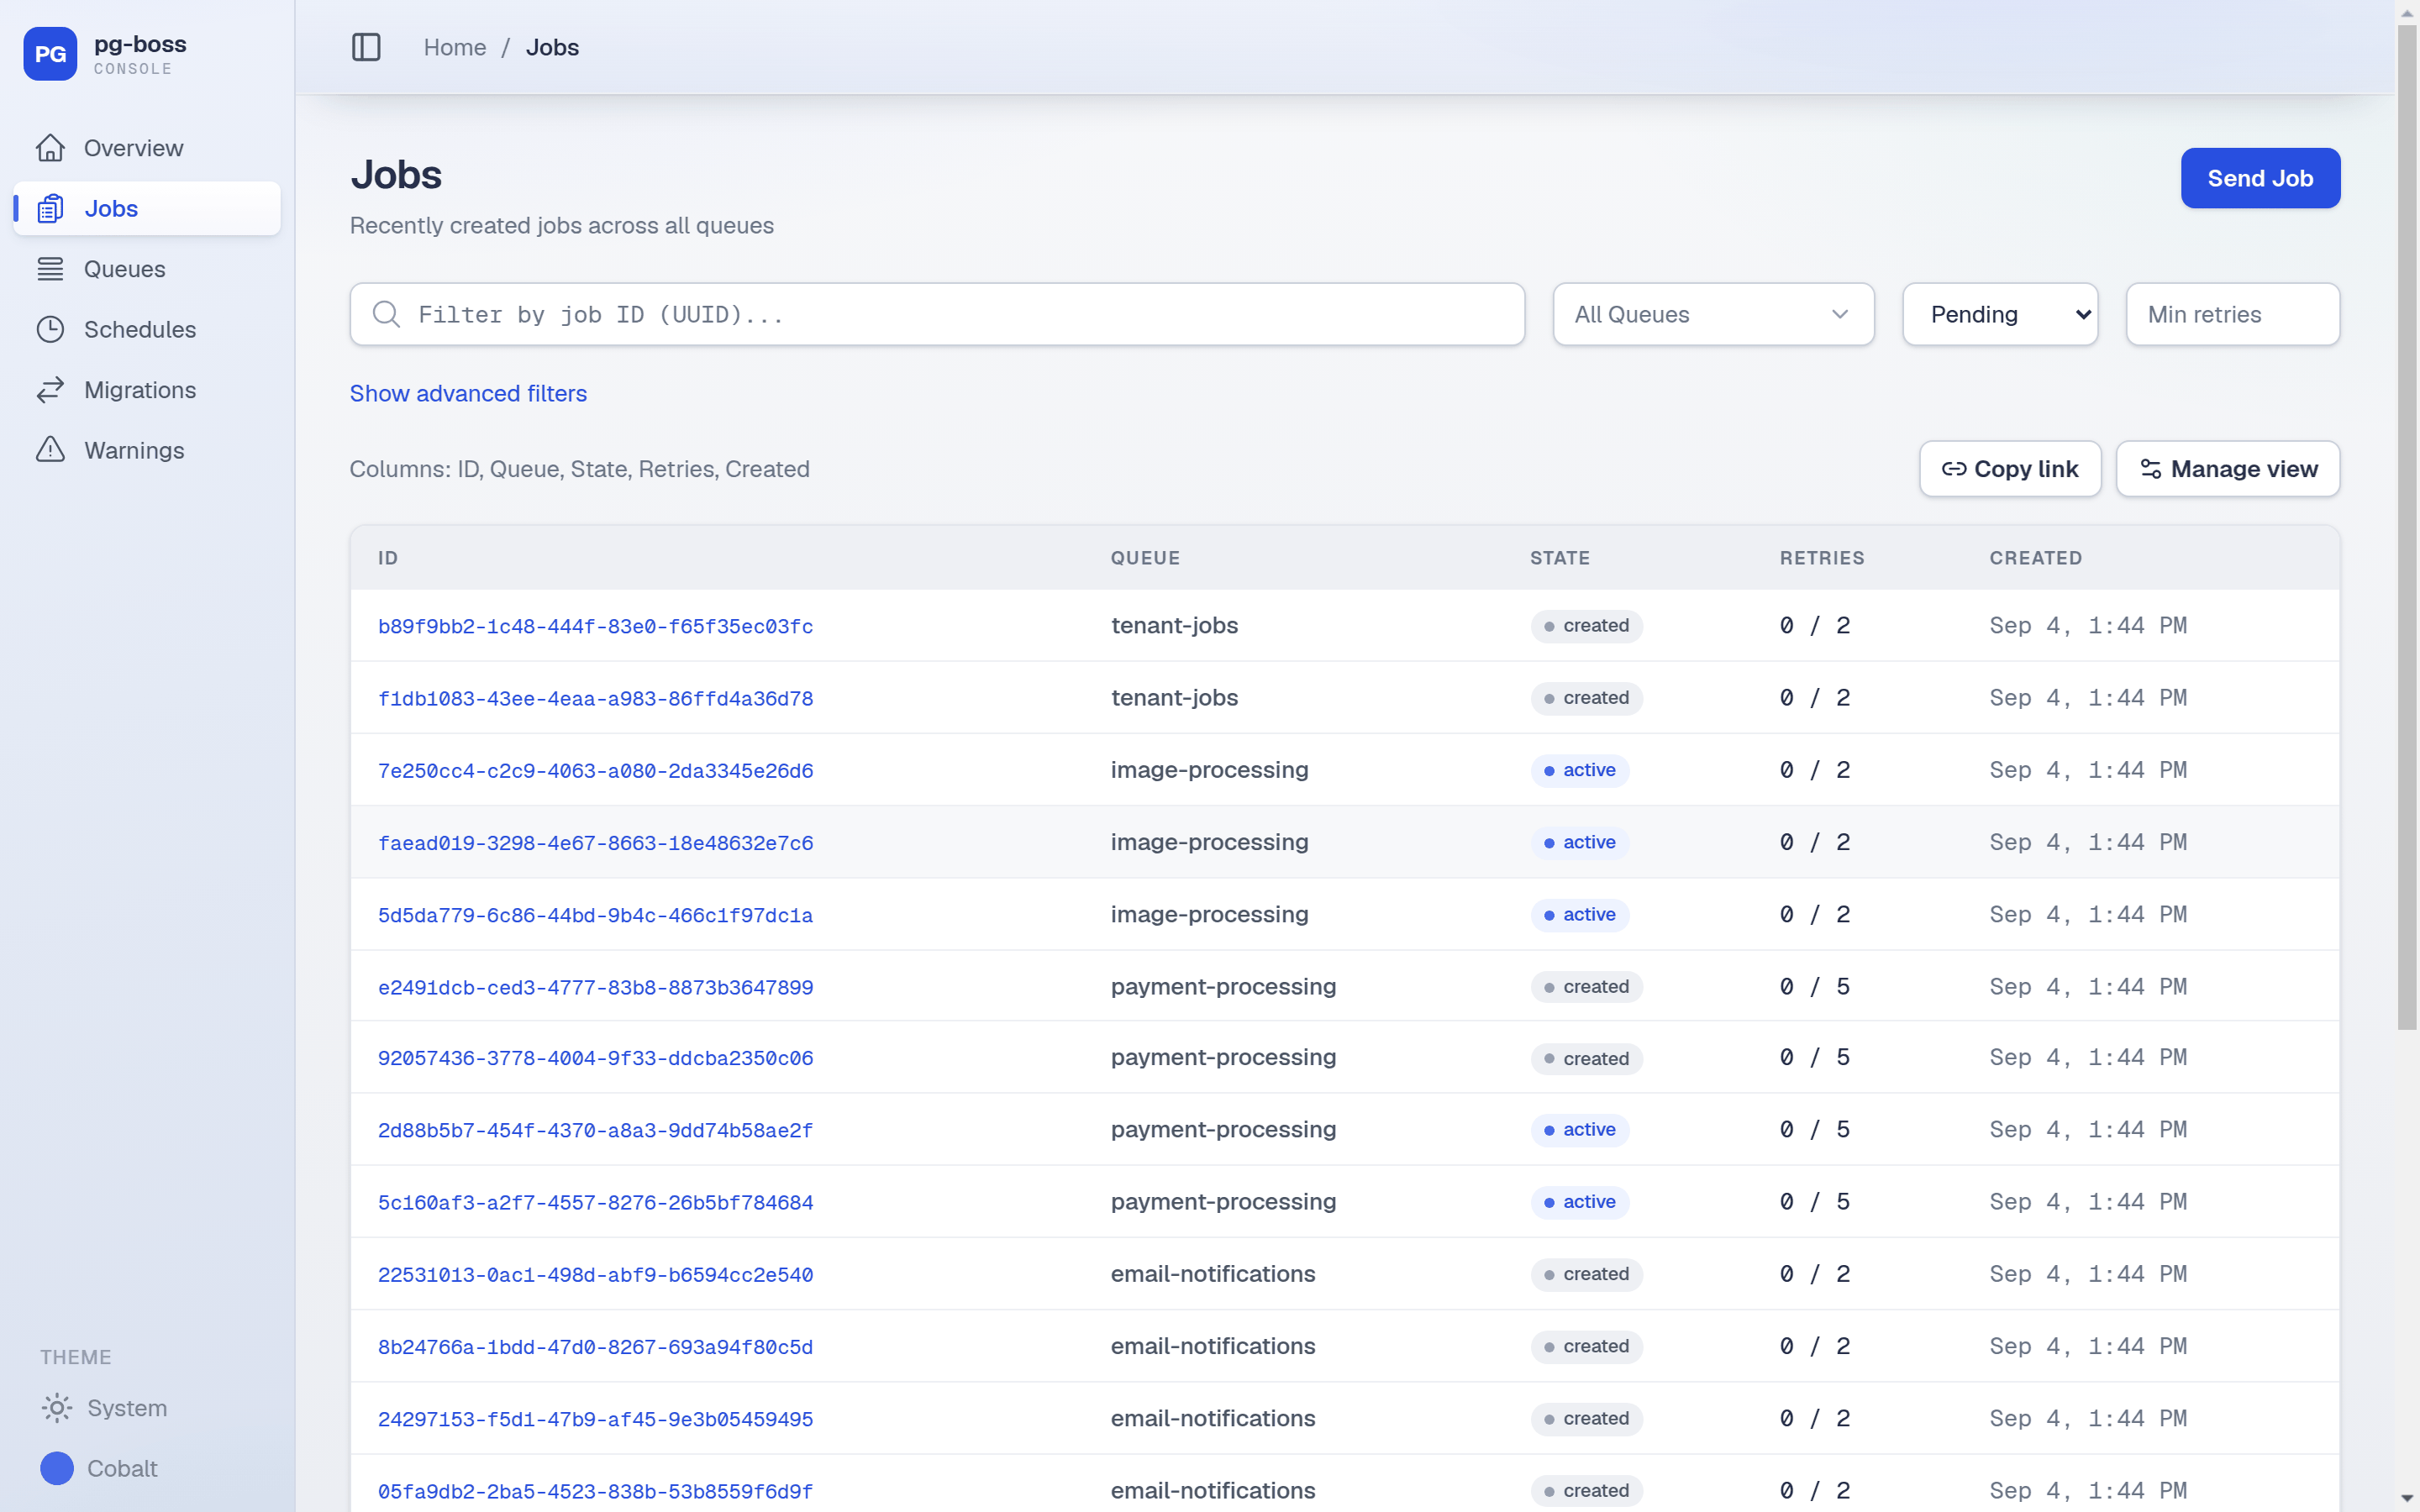This screenshot has height=1512, width=2420.
Task: Click active badge in 5c160af3 row
Action: [1579, 1202]
